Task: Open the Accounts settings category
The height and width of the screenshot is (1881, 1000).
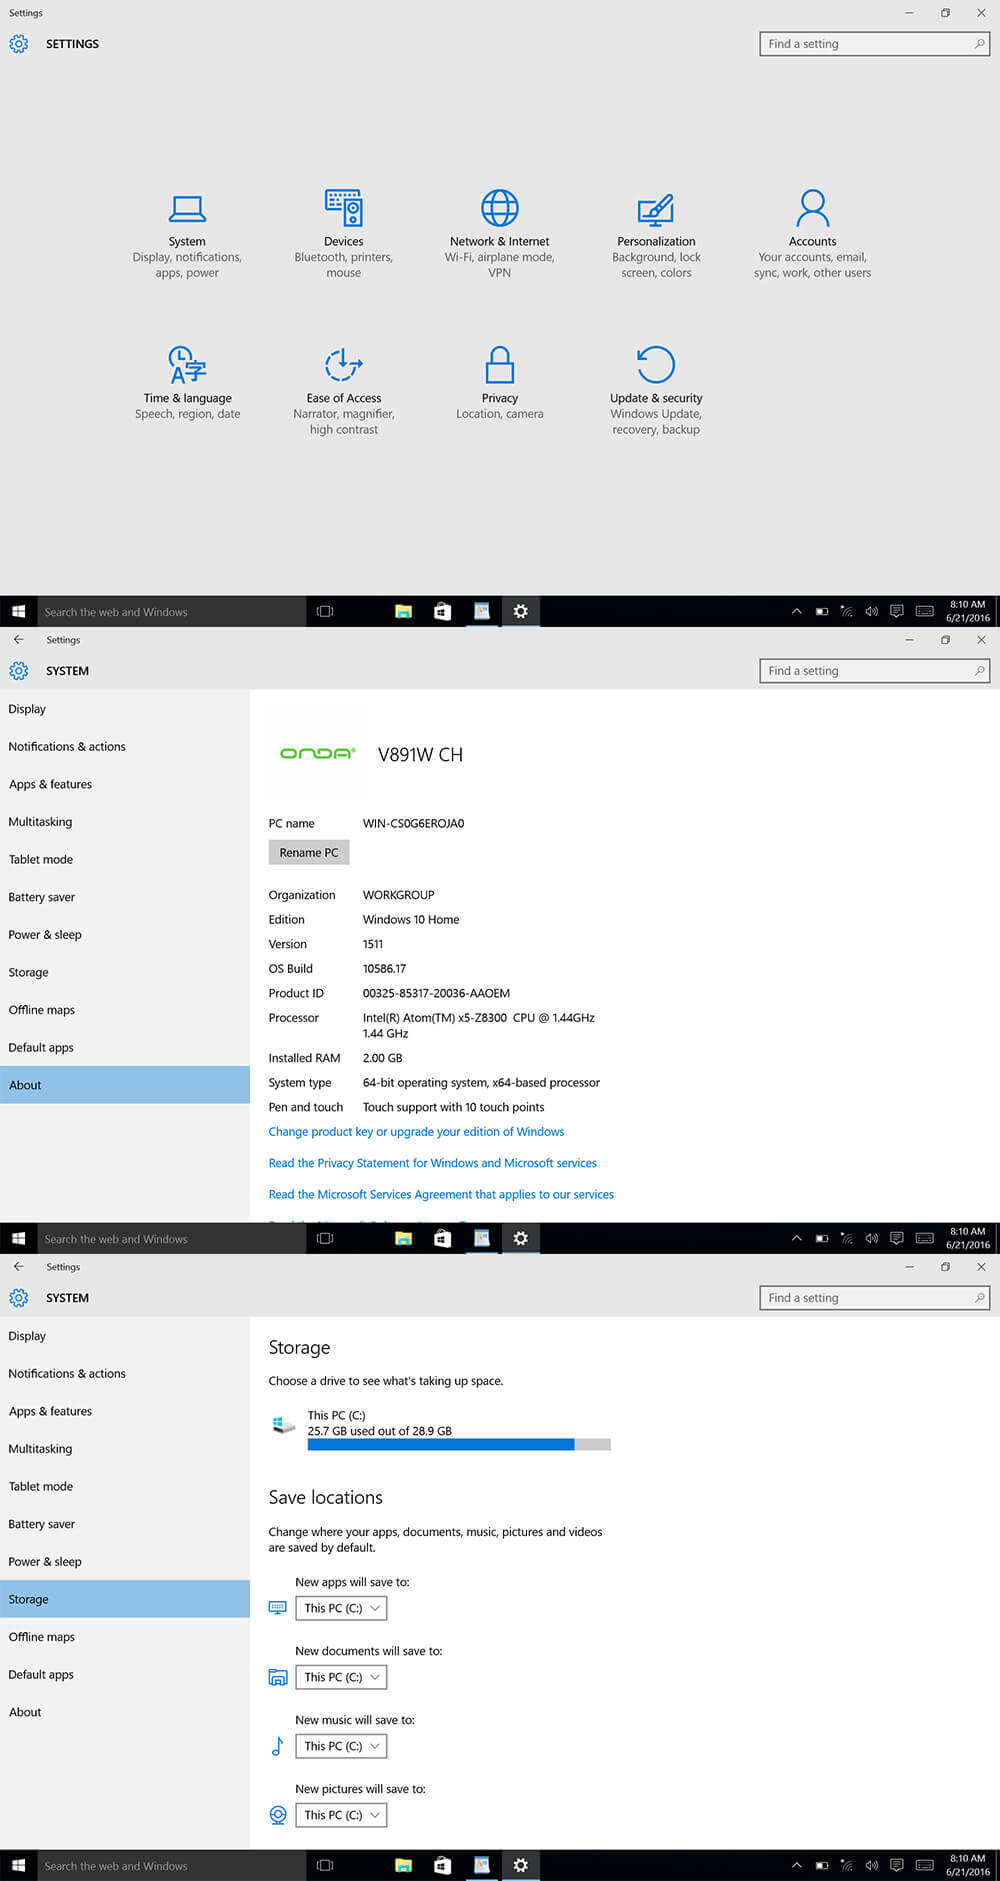Action: (812, 236)
